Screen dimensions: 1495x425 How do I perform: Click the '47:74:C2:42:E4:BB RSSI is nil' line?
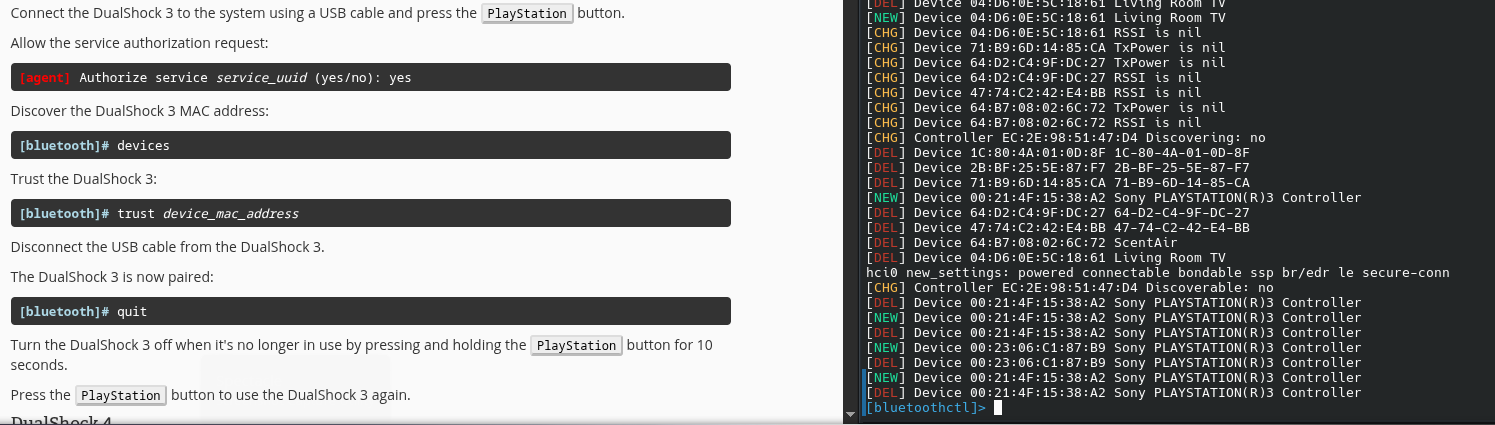(1034, 92)
